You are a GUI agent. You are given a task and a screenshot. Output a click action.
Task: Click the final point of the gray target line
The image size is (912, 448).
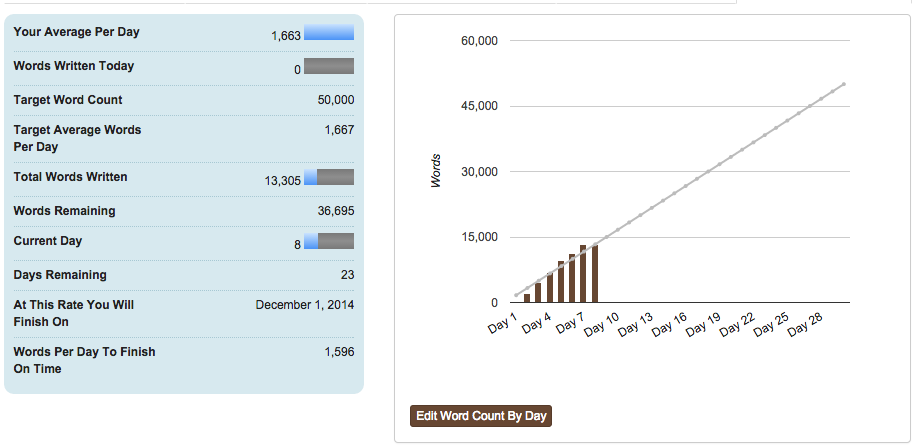(x=844, y=84)
